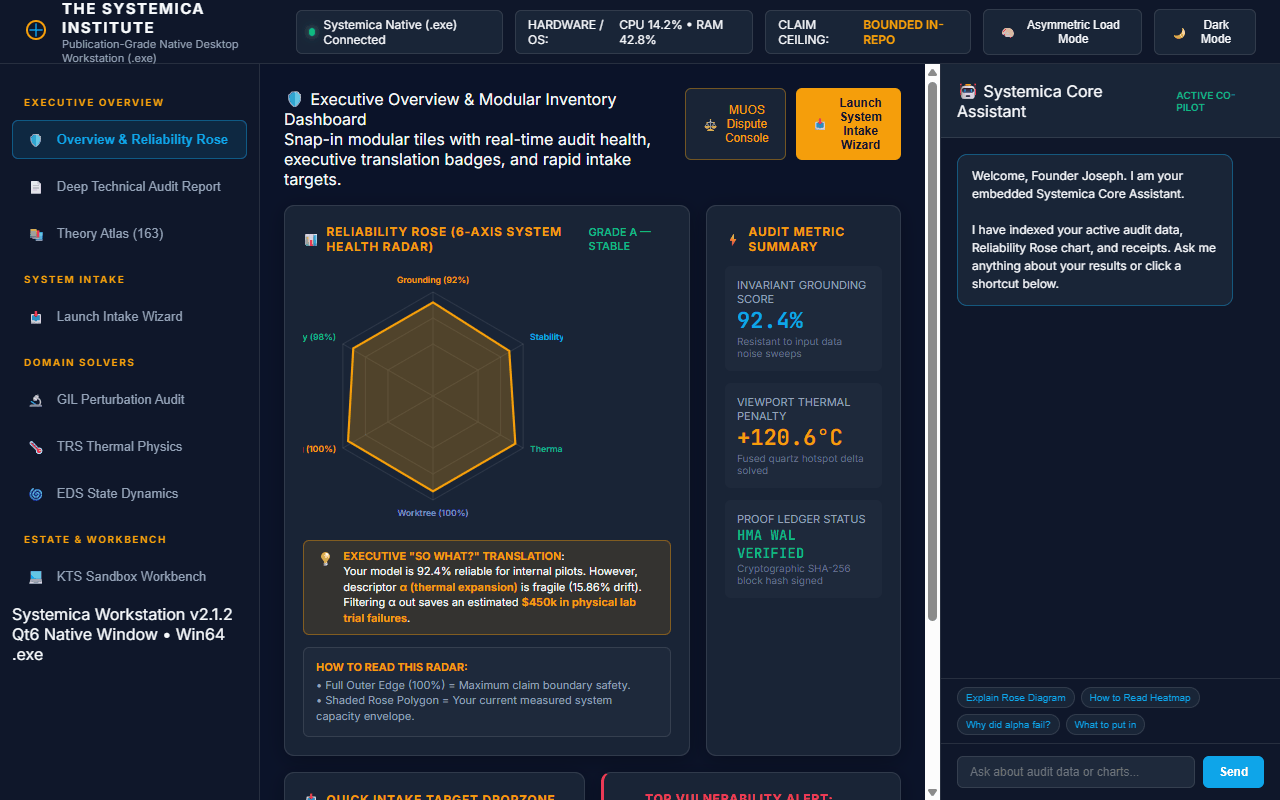This screenshot has height=800, width=1280.
Task: Click the moon icon in Dark Mode
Action: click(x=1179, y=32)
